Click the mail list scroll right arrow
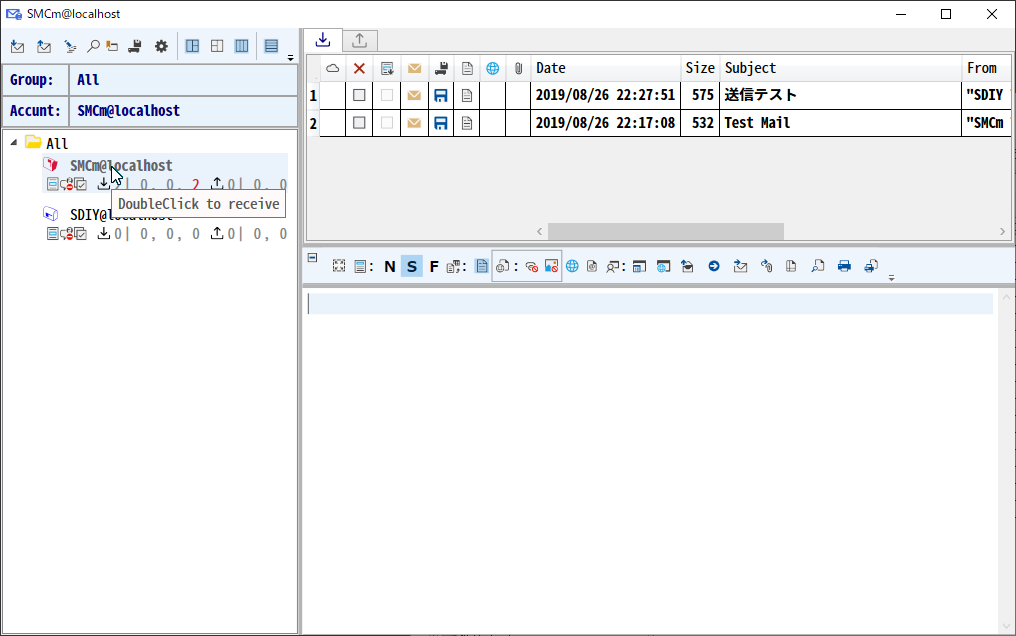This screenshot has height=636, width=1016. 1002,231
